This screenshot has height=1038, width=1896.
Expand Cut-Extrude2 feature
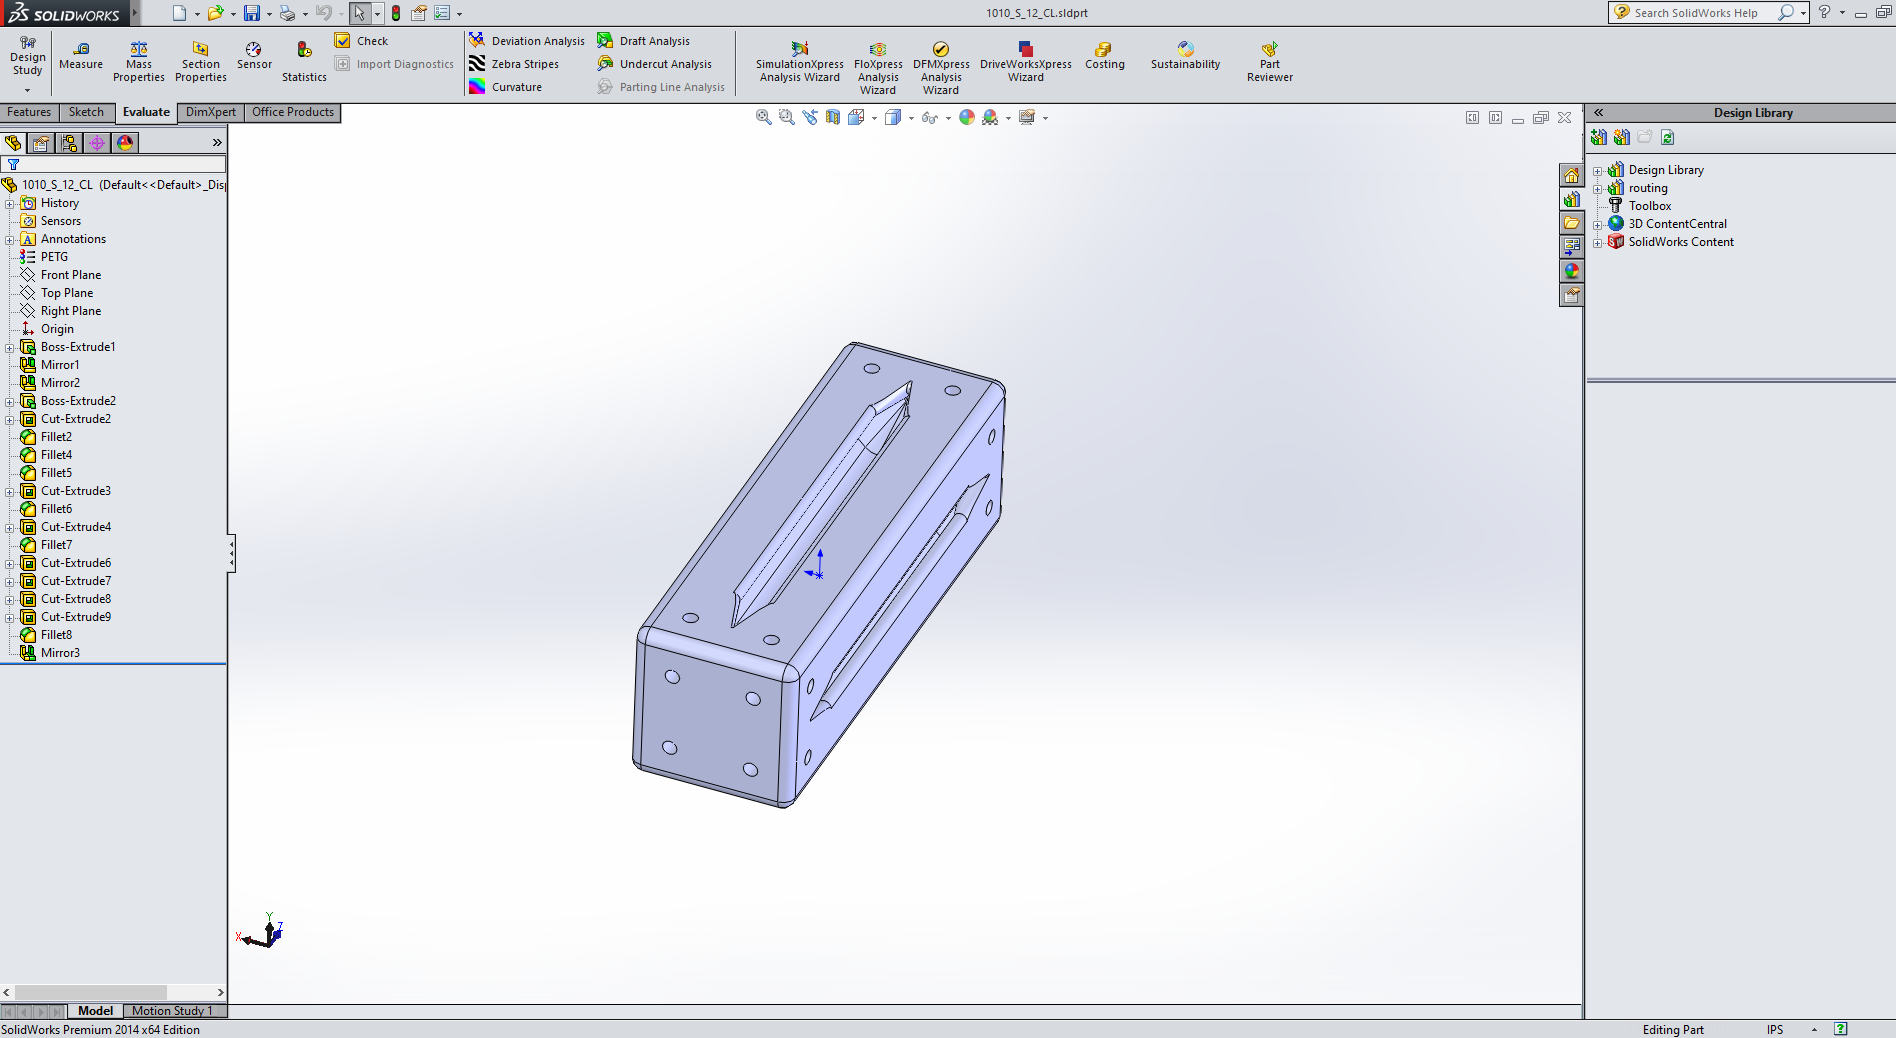(x=10, y=420)
